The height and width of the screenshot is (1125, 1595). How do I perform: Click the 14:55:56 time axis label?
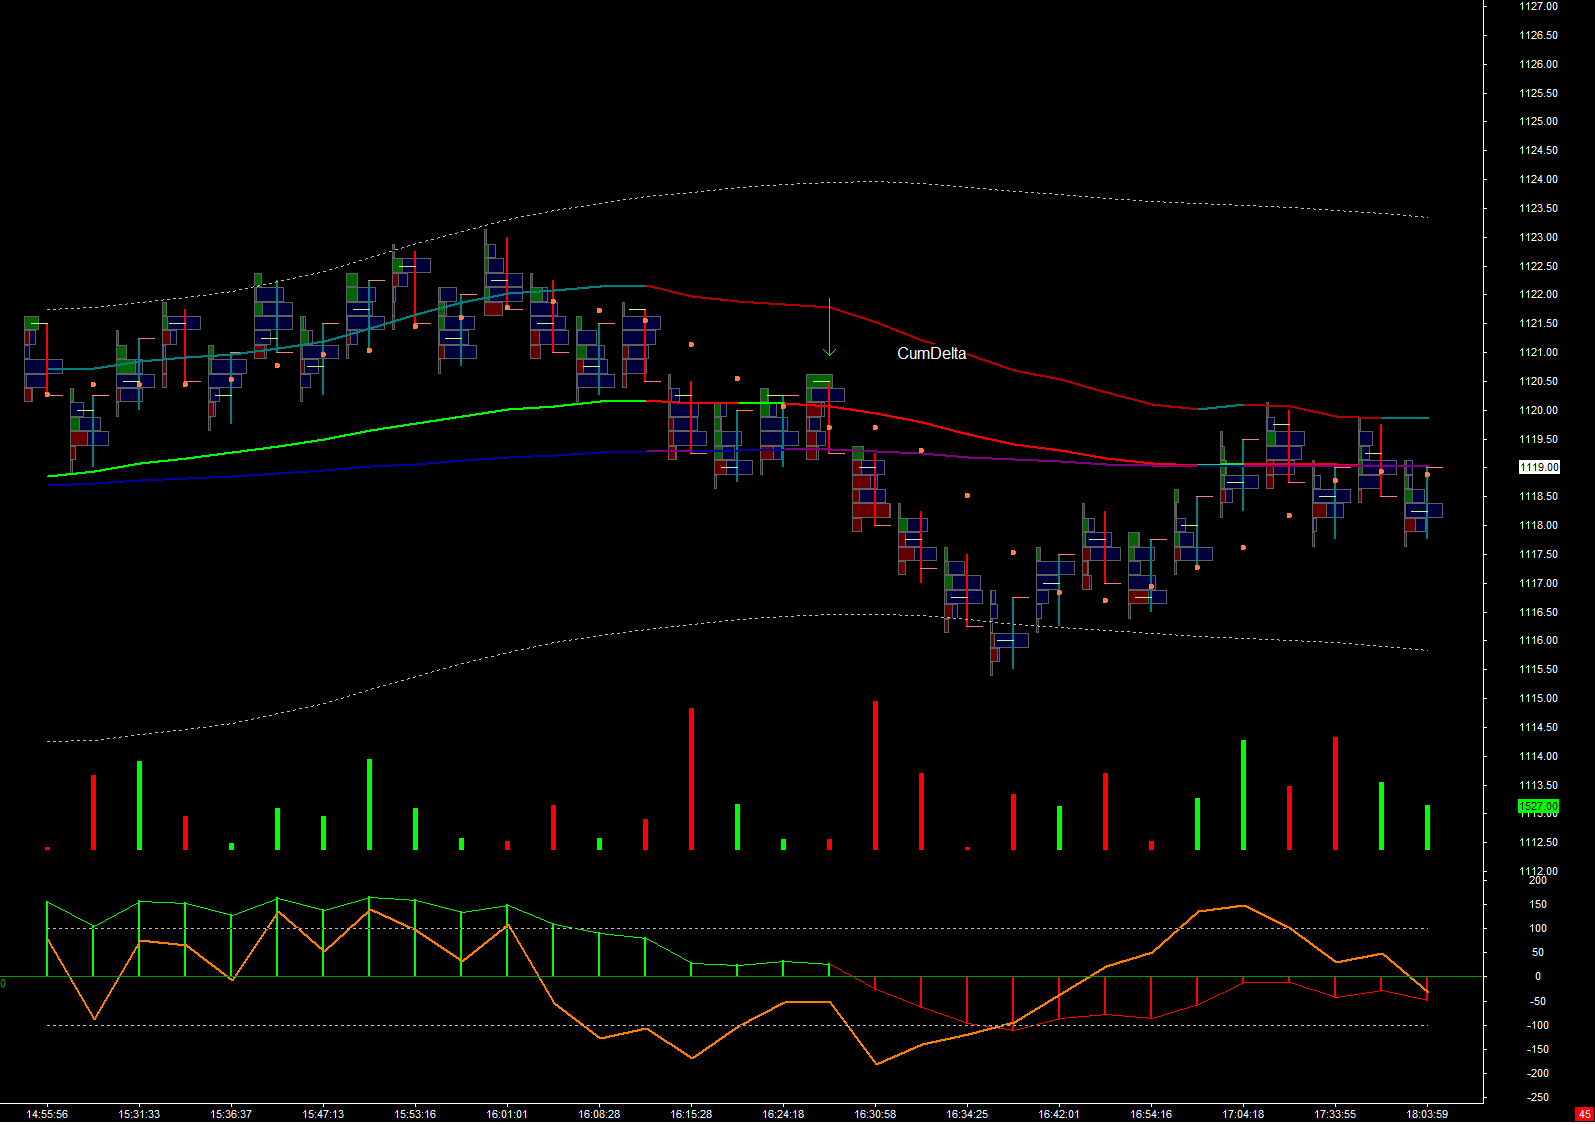47,1114
